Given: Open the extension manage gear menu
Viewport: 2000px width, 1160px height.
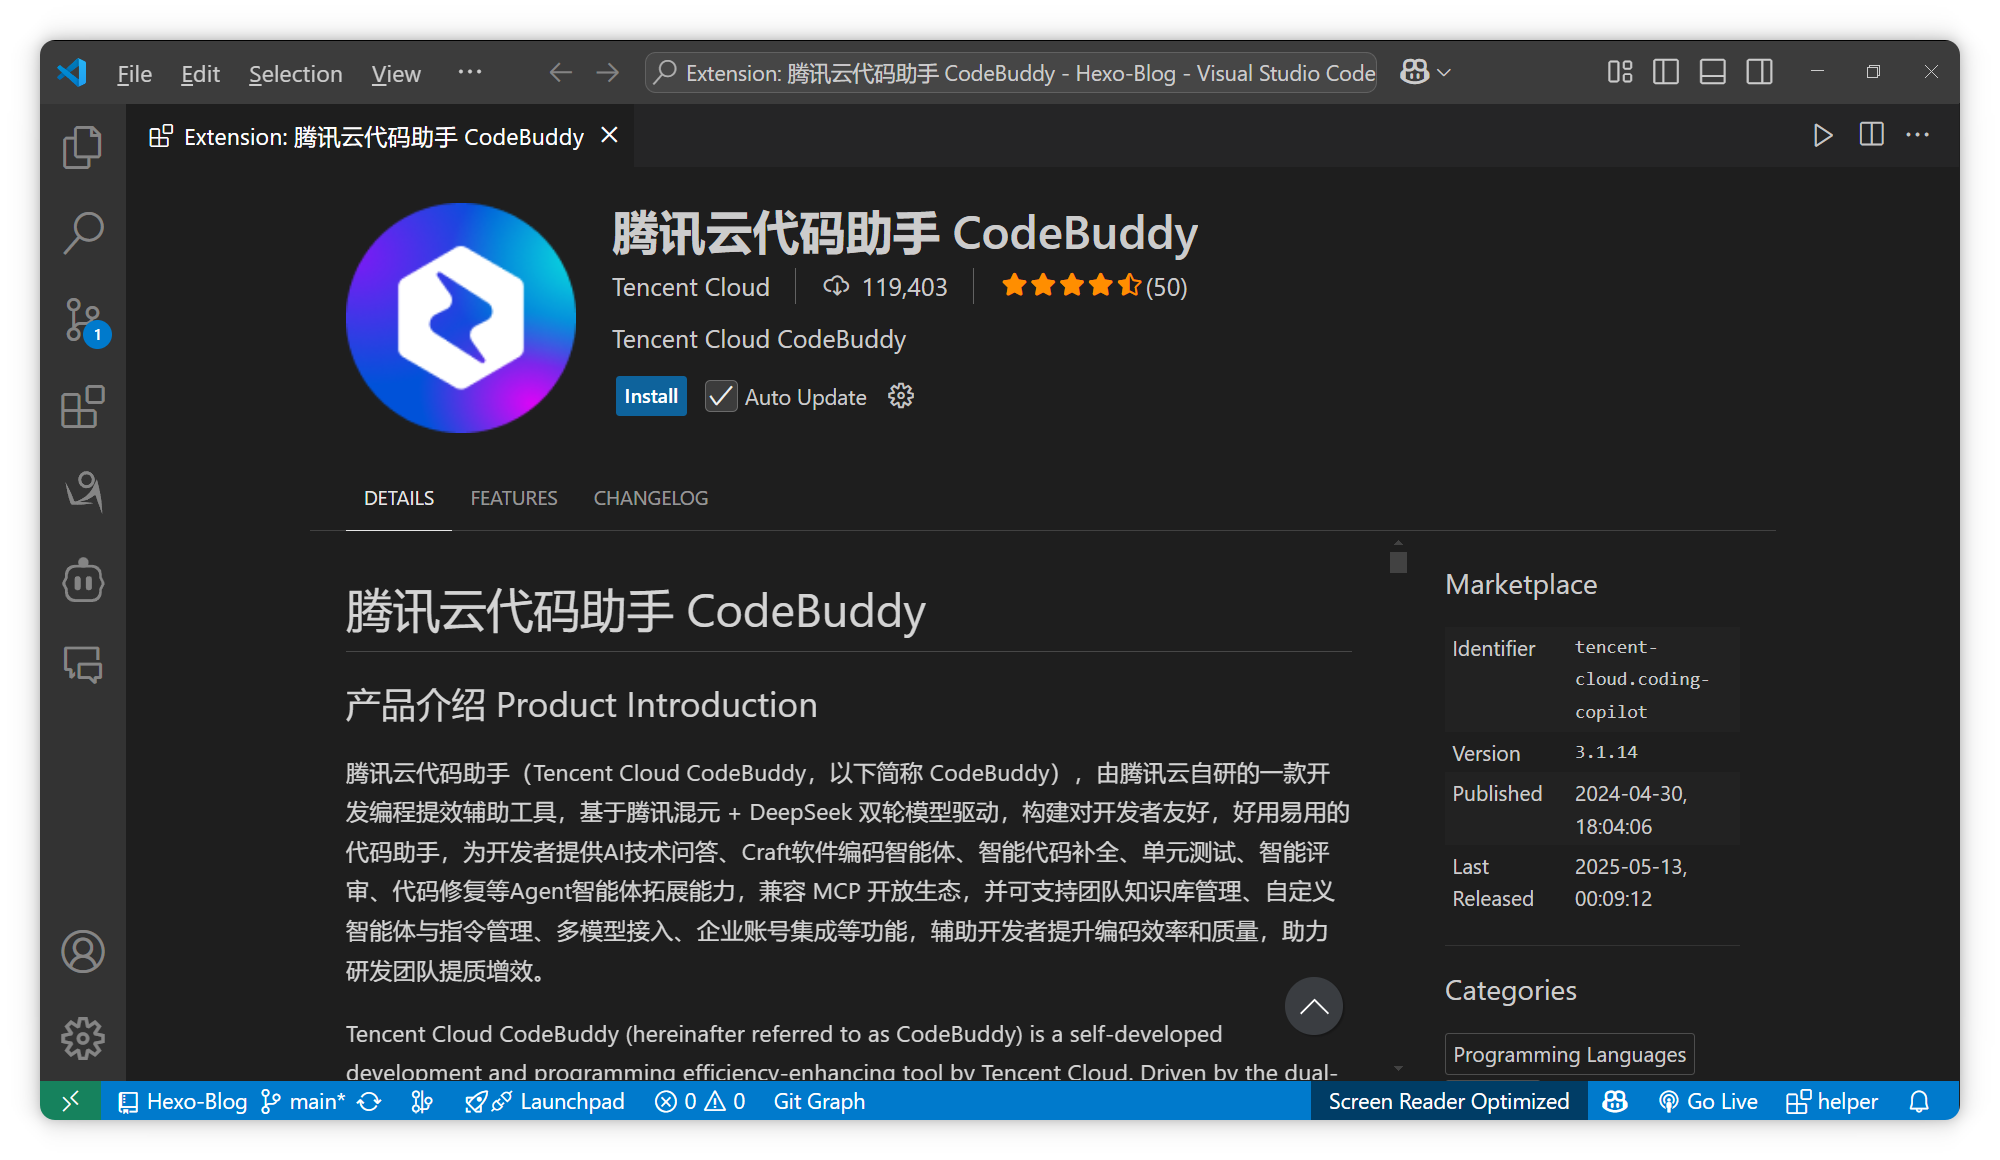Looking at the screenshot, I should (900, 396).
